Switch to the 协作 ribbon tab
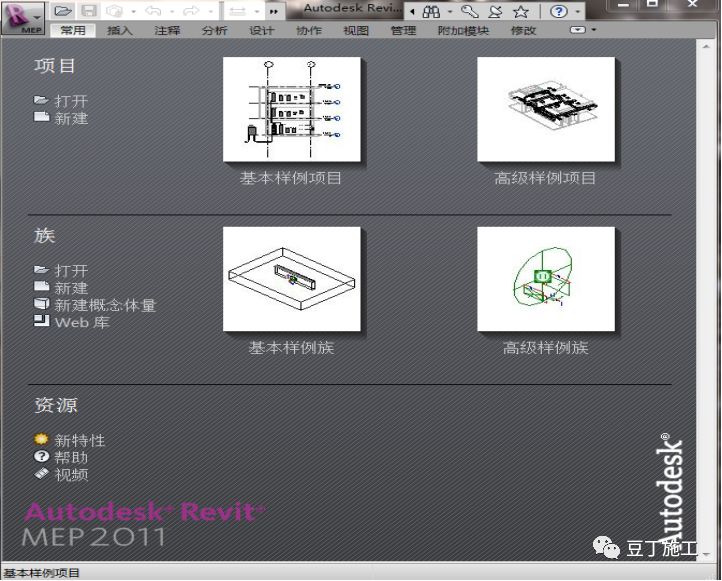The image size is (722, 581). [309, 30]
